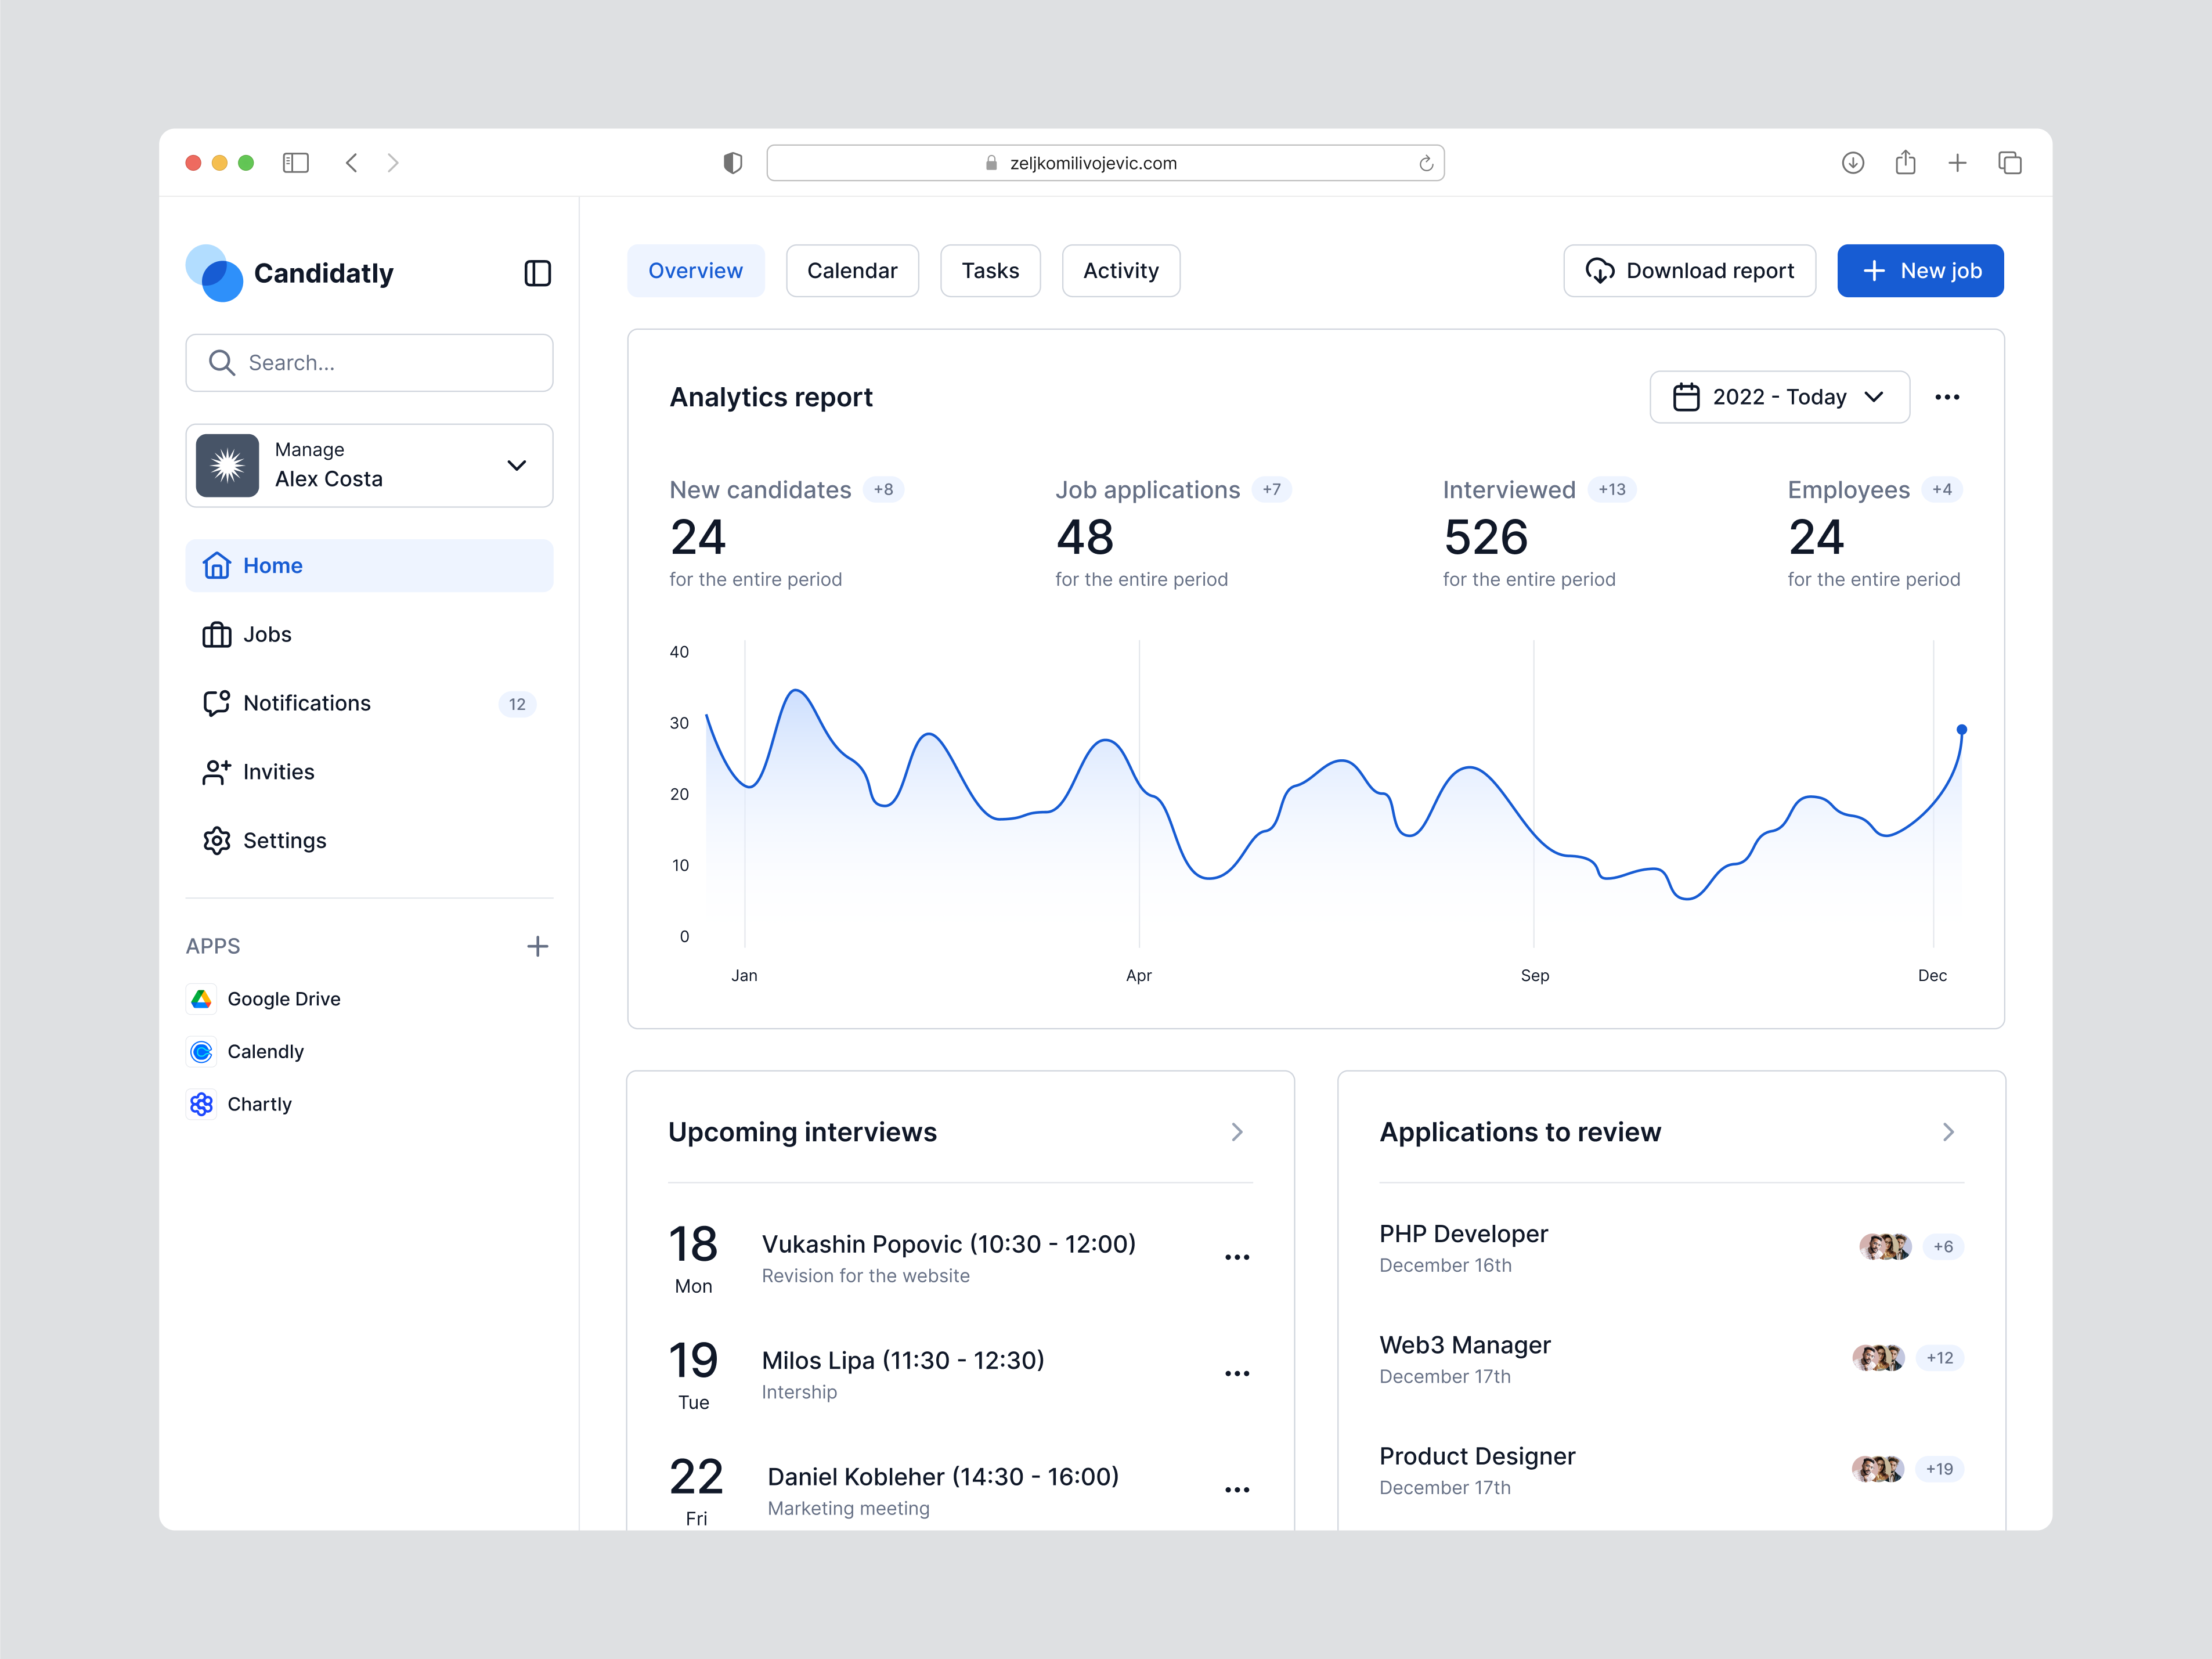Download the analytics report
Screen dimensions: 2212x1659
point(1689,270)
